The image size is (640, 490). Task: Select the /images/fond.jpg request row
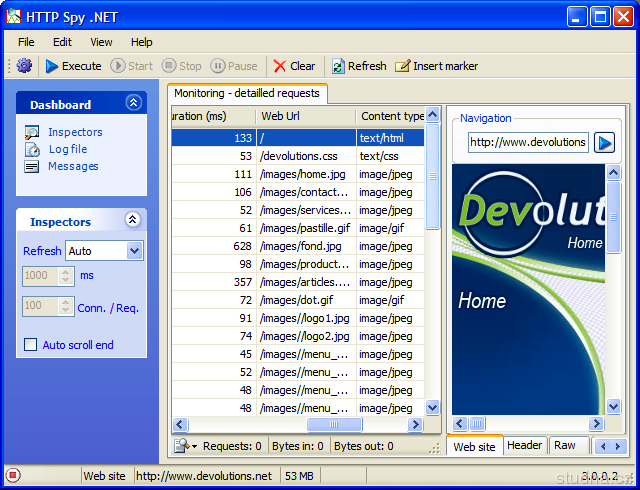(x=300, y=246)
